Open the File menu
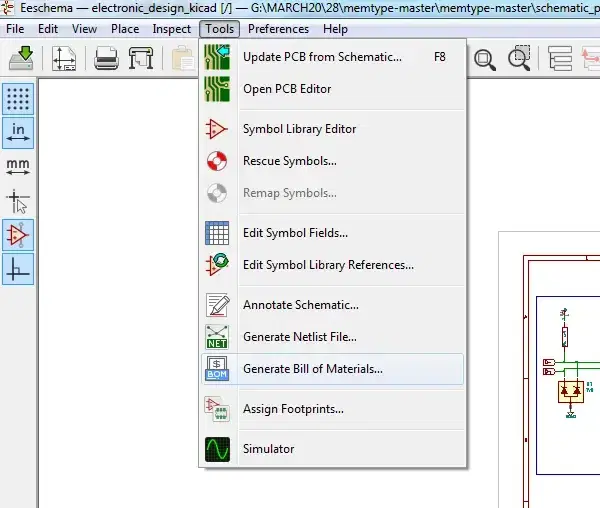Viewport: 600px width, 508px height. [15, 29]
